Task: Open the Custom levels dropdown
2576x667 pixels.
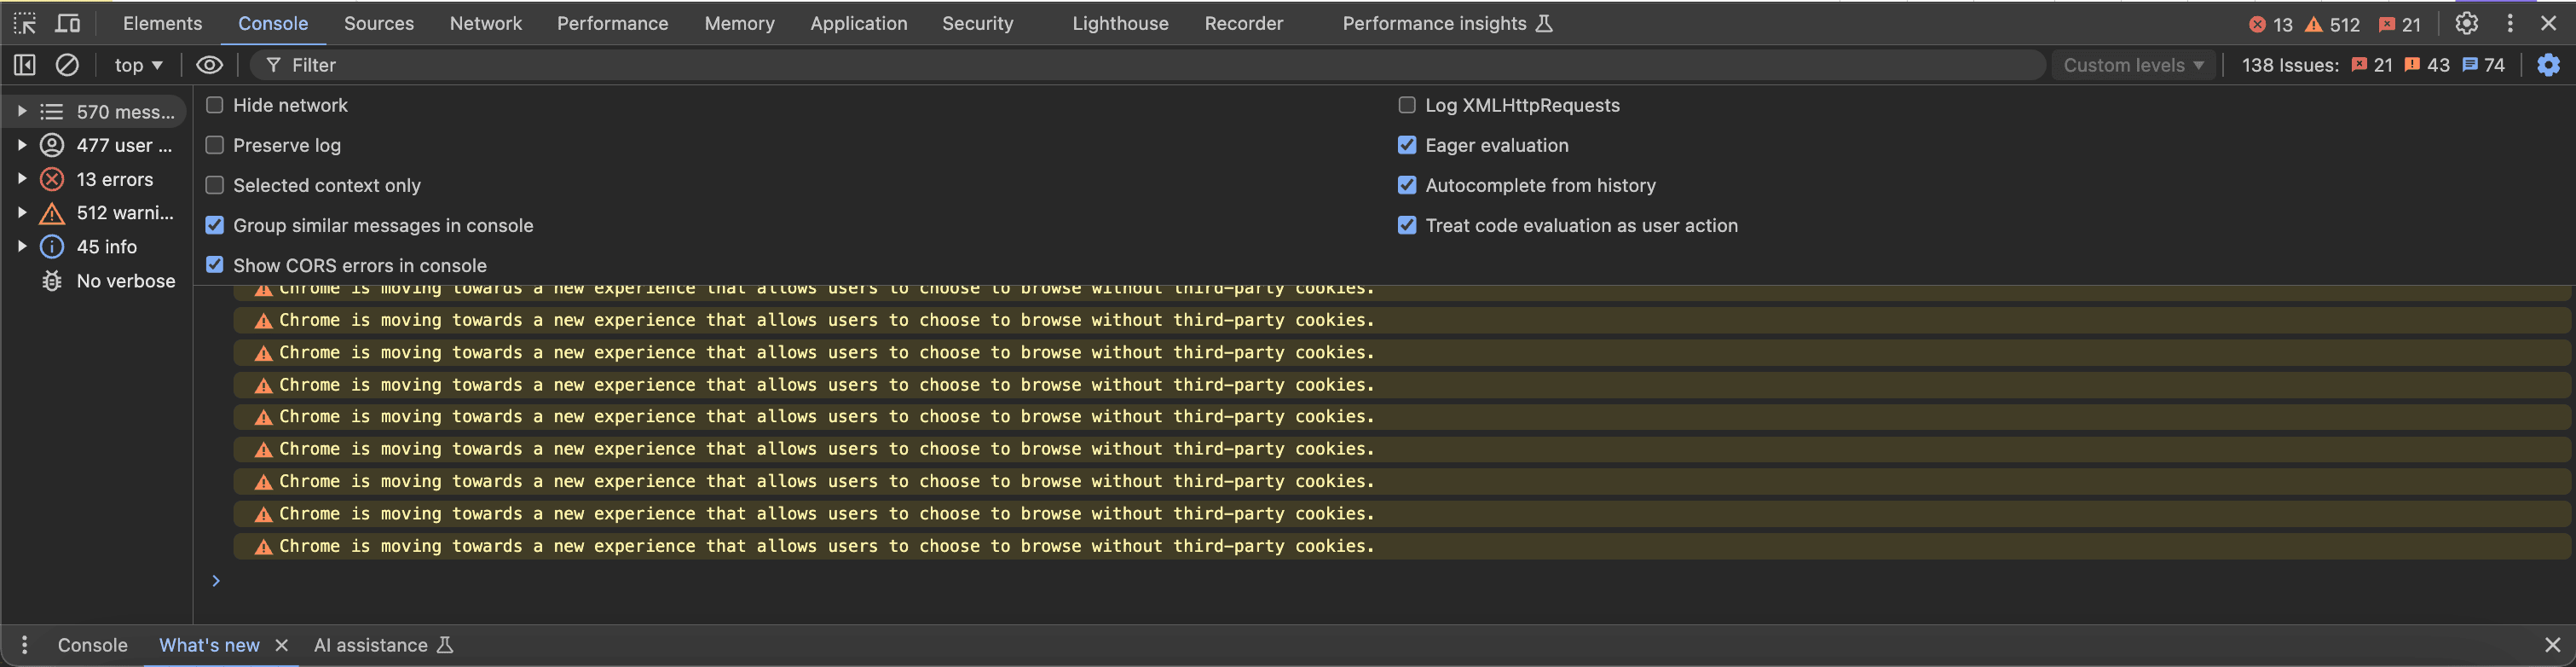Action: click(x=2133, y=65)
